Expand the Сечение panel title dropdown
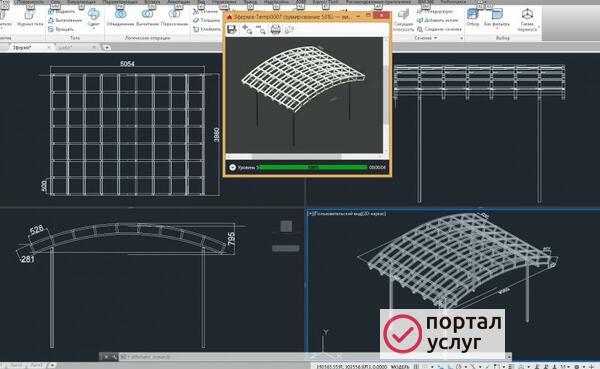600x369 pixels. 435,38
